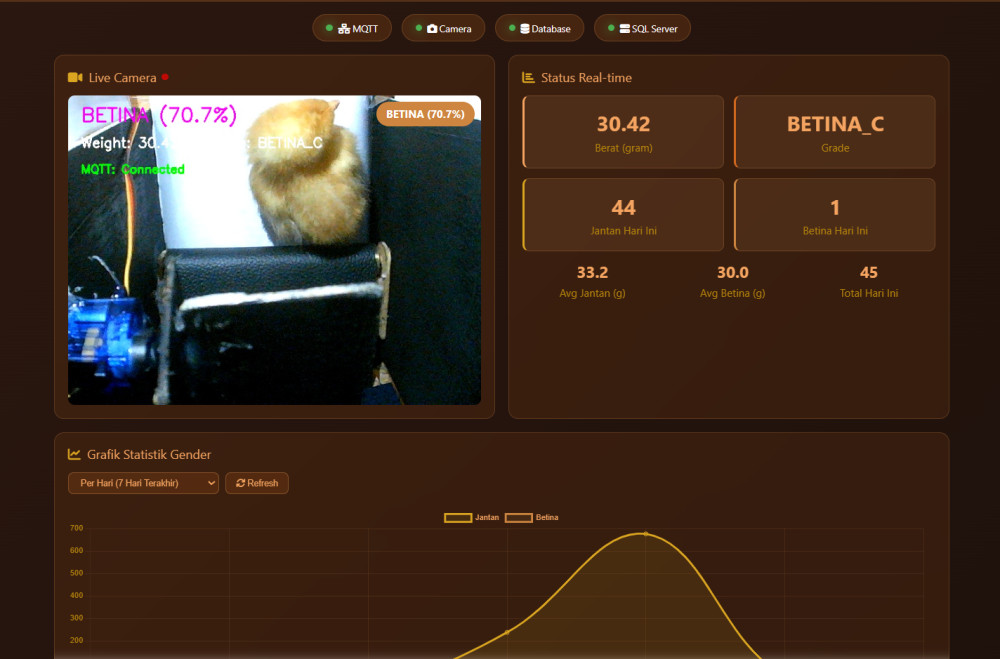Click the live camera video feed

coord(274,280)
